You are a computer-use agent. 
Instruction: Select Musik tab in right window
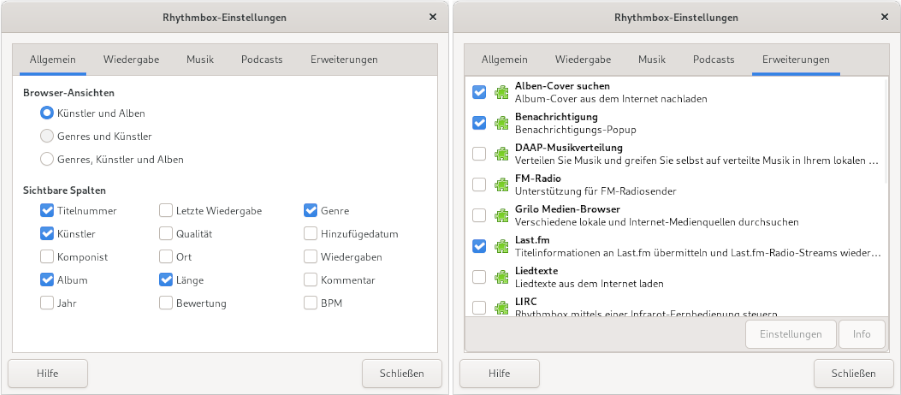pyautogui.click(x=652, y=60)
